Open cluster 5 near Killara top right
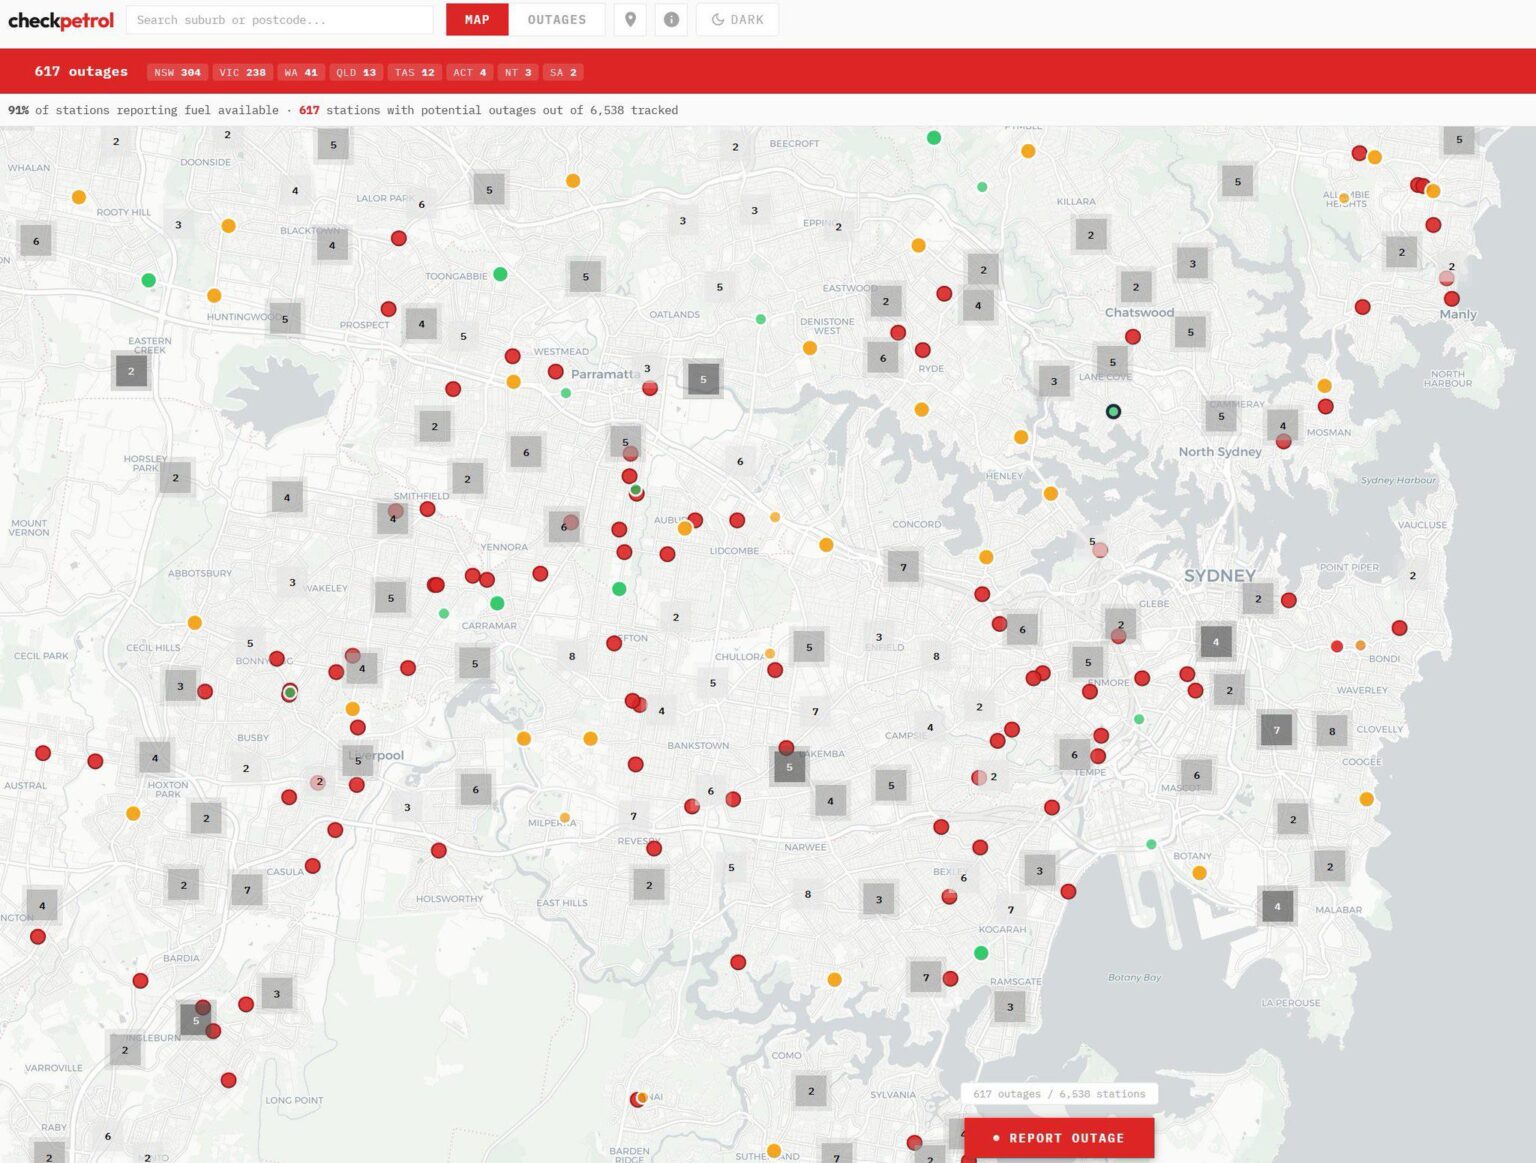 1237,181
